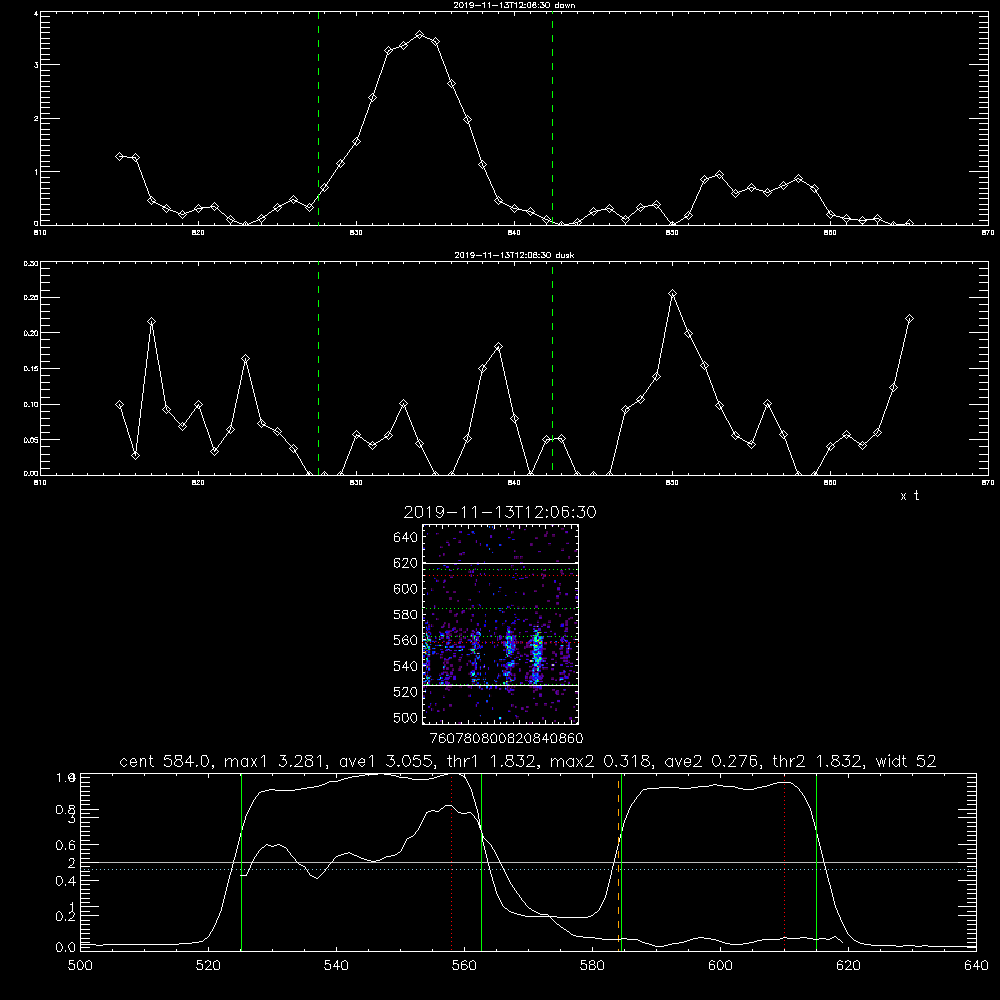This screenshot has width=1000, height=1000.
Task: Click x-axis label 520 of bottom profile plot
Action: click(x=208, y=966)
